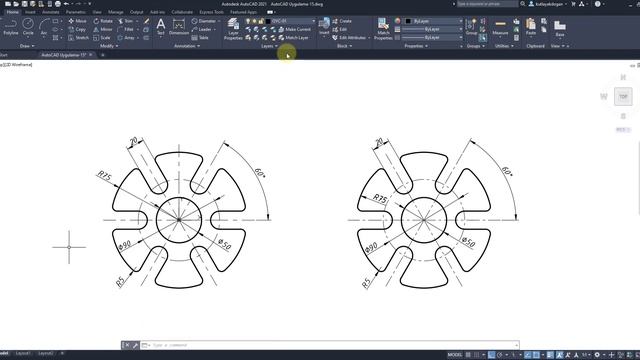This screenshot has width=640, height=360.
Task: Open the Manage ribbon tab
Action: tap(116, 12)
